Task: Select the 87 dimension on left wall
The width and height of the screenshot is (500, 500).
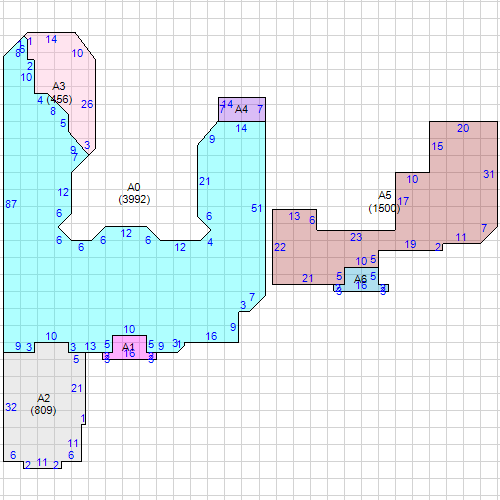Action: [11, 204]
